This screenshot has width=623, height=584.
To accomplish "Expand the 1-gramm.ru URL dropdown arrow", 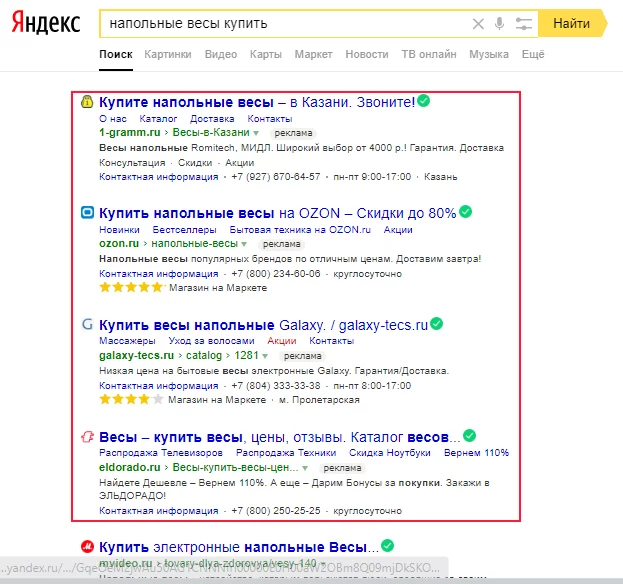I will pyautogui.click(x=256, y=133).
